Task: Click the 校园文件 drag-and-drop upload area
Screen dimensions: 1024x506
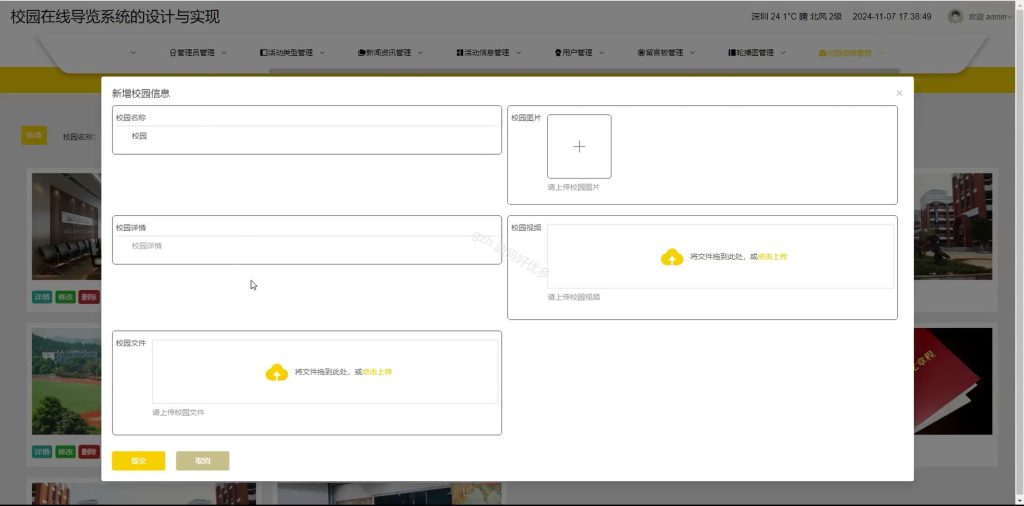Action: tap(325, 372)
